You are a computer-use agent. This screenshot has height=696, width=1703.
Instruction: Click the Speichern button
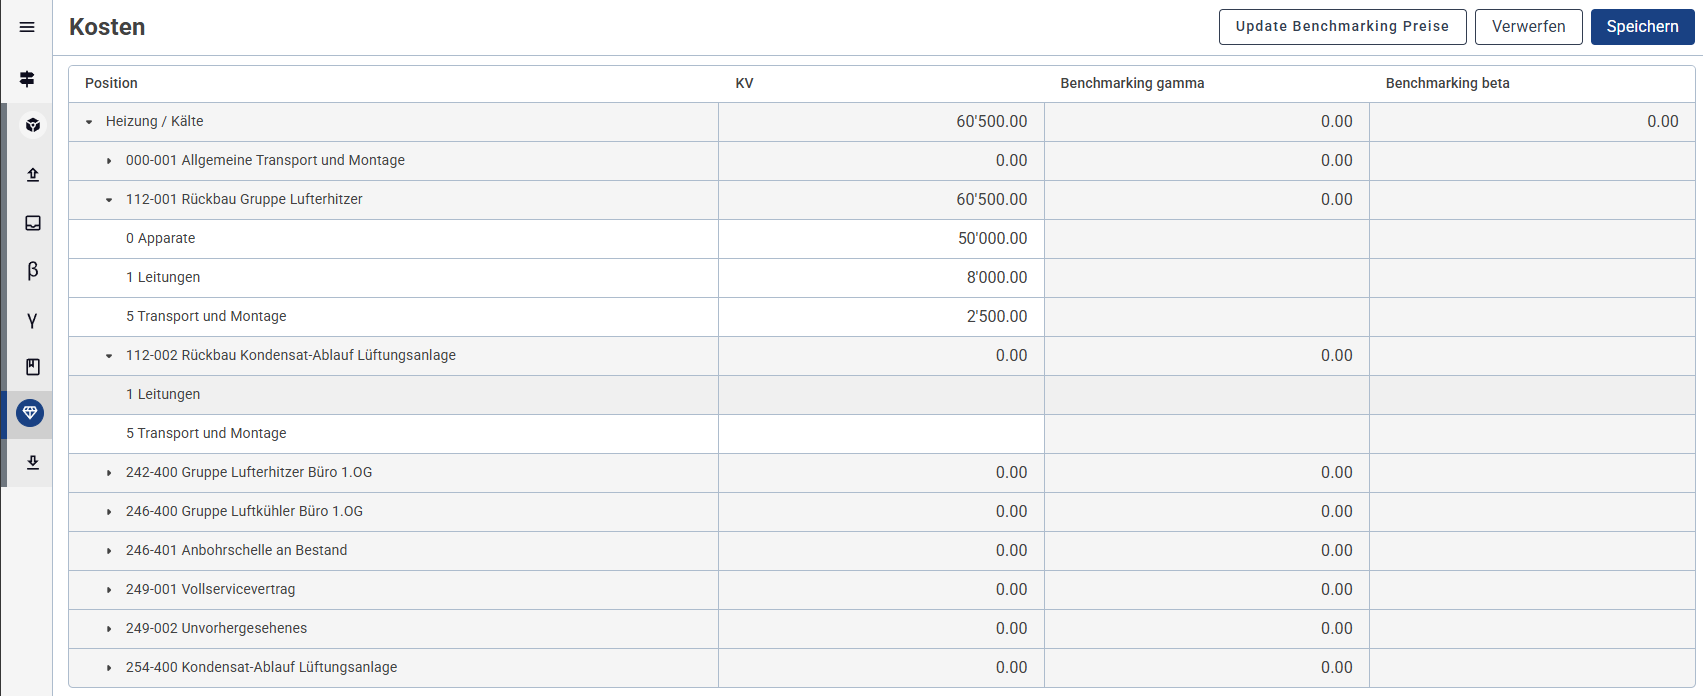click(x=1642, y=27)
